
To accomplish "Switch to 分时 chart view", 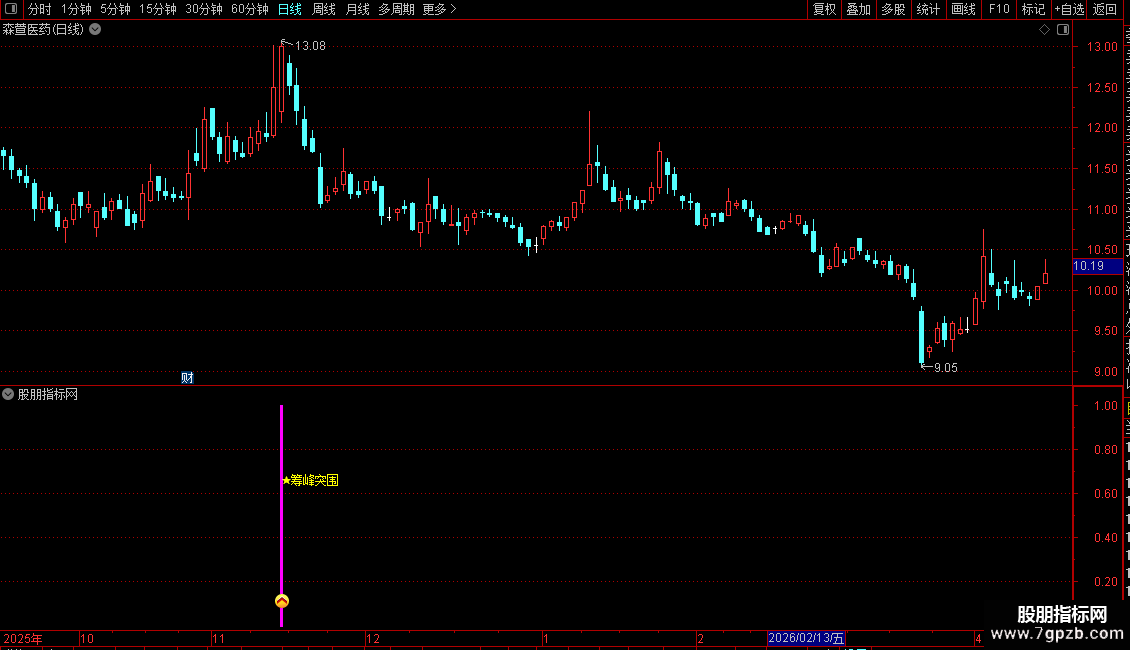I will click(40, 9).
